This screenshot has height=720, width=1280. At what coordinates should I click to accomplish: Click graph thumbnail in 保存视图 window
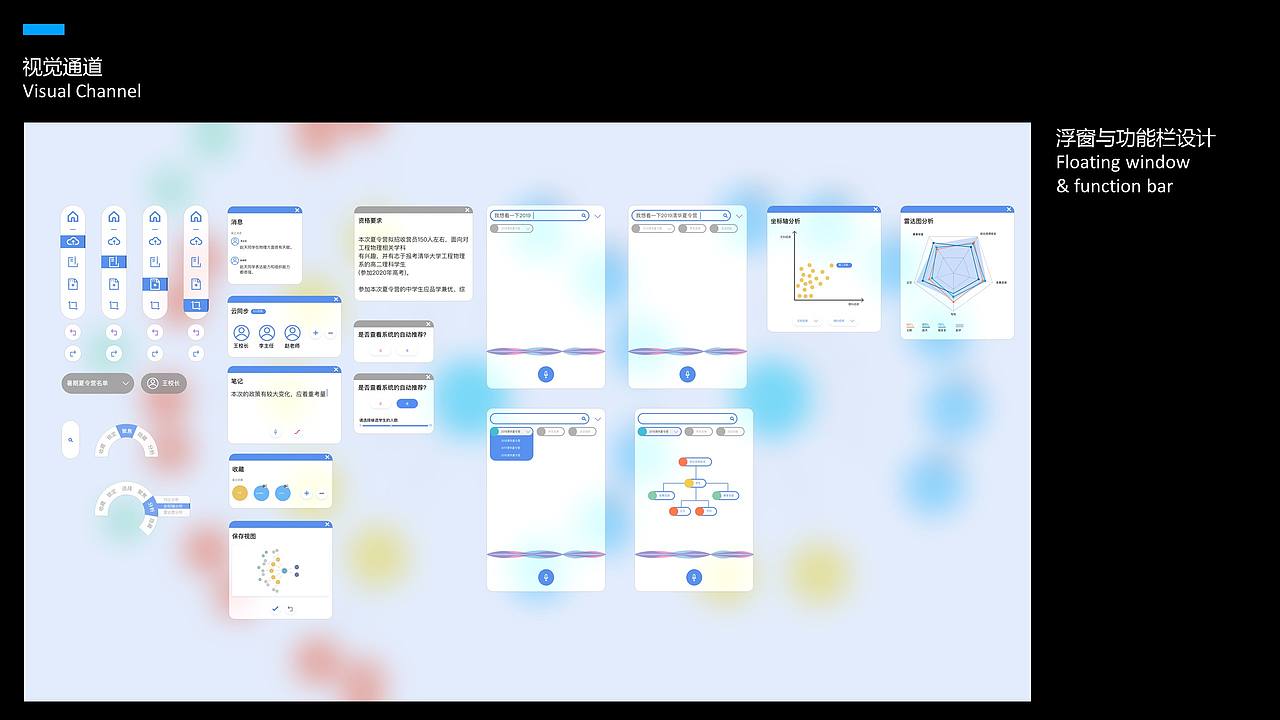pyautogui.click(x=279, y=570)
